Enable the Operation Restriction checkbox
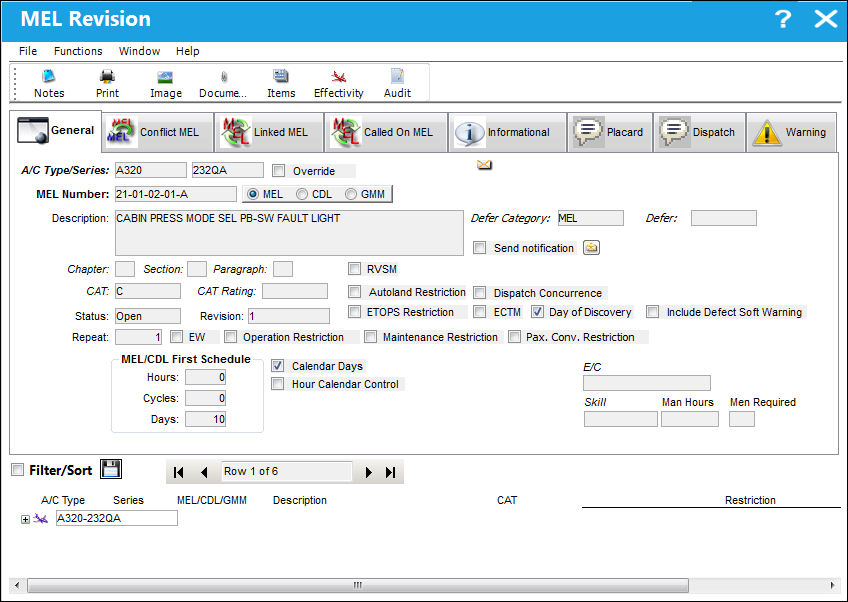This screenshot has width=848, height=602. 230,337
